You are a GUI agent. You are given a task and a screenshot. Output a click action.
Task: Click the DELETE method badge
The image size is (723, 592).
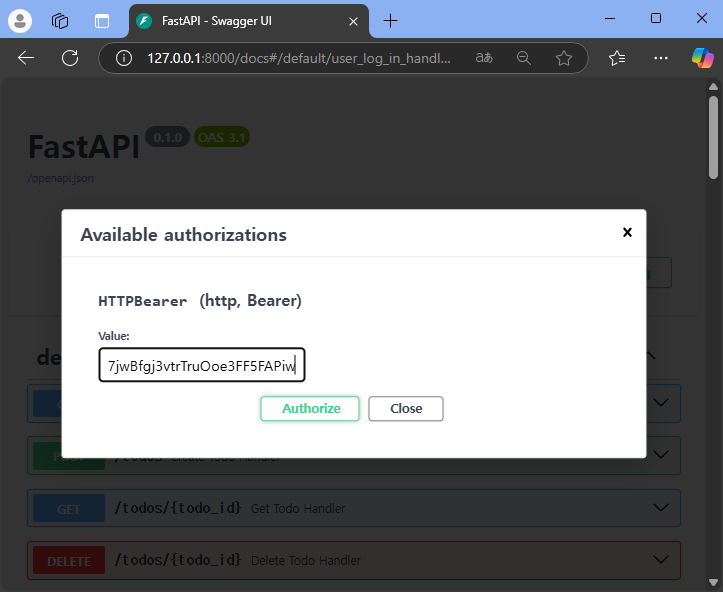click(x=69, y=560)
